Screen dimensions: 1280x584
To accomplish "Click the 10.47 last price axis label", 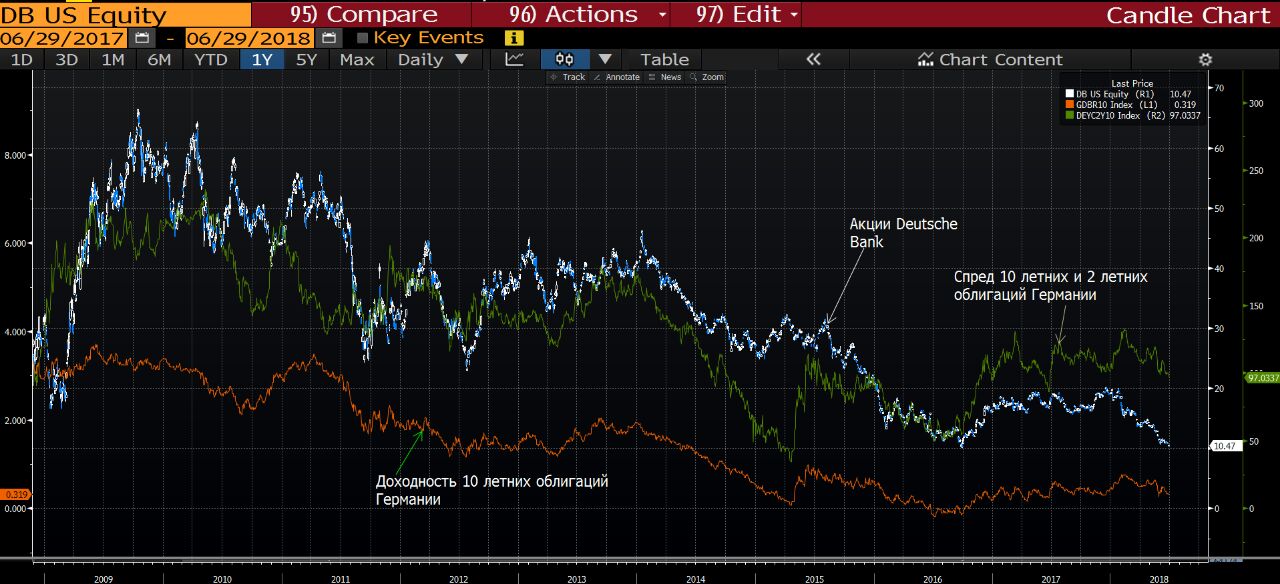I will click(x=1224, y=445).
